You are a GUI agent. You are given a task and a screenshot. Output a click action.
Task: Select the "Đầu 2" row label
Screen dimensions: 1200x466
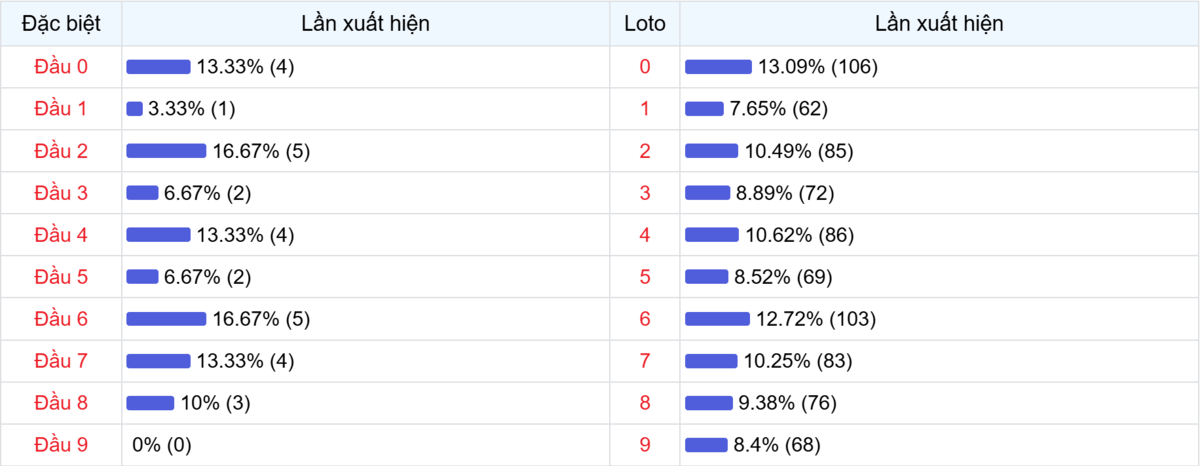tap(61, 151)
